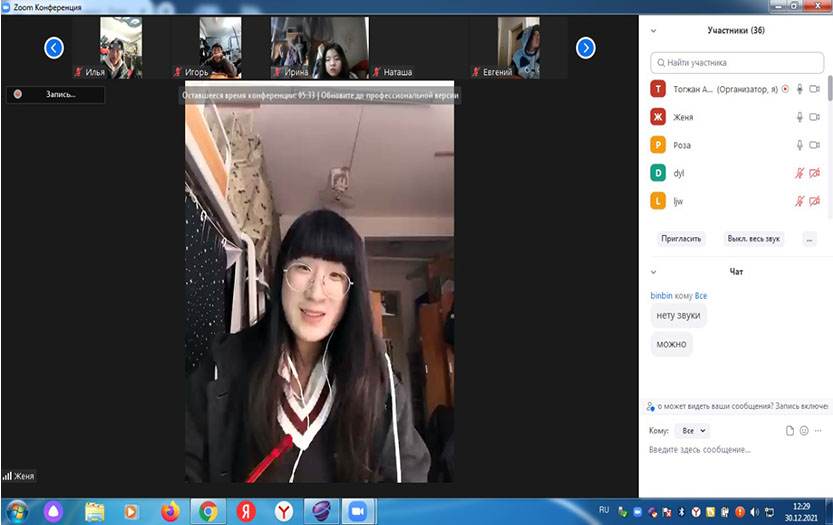833x525 pixels.
Task: Open the emoji picker in chat
Action: pos(804,430)
